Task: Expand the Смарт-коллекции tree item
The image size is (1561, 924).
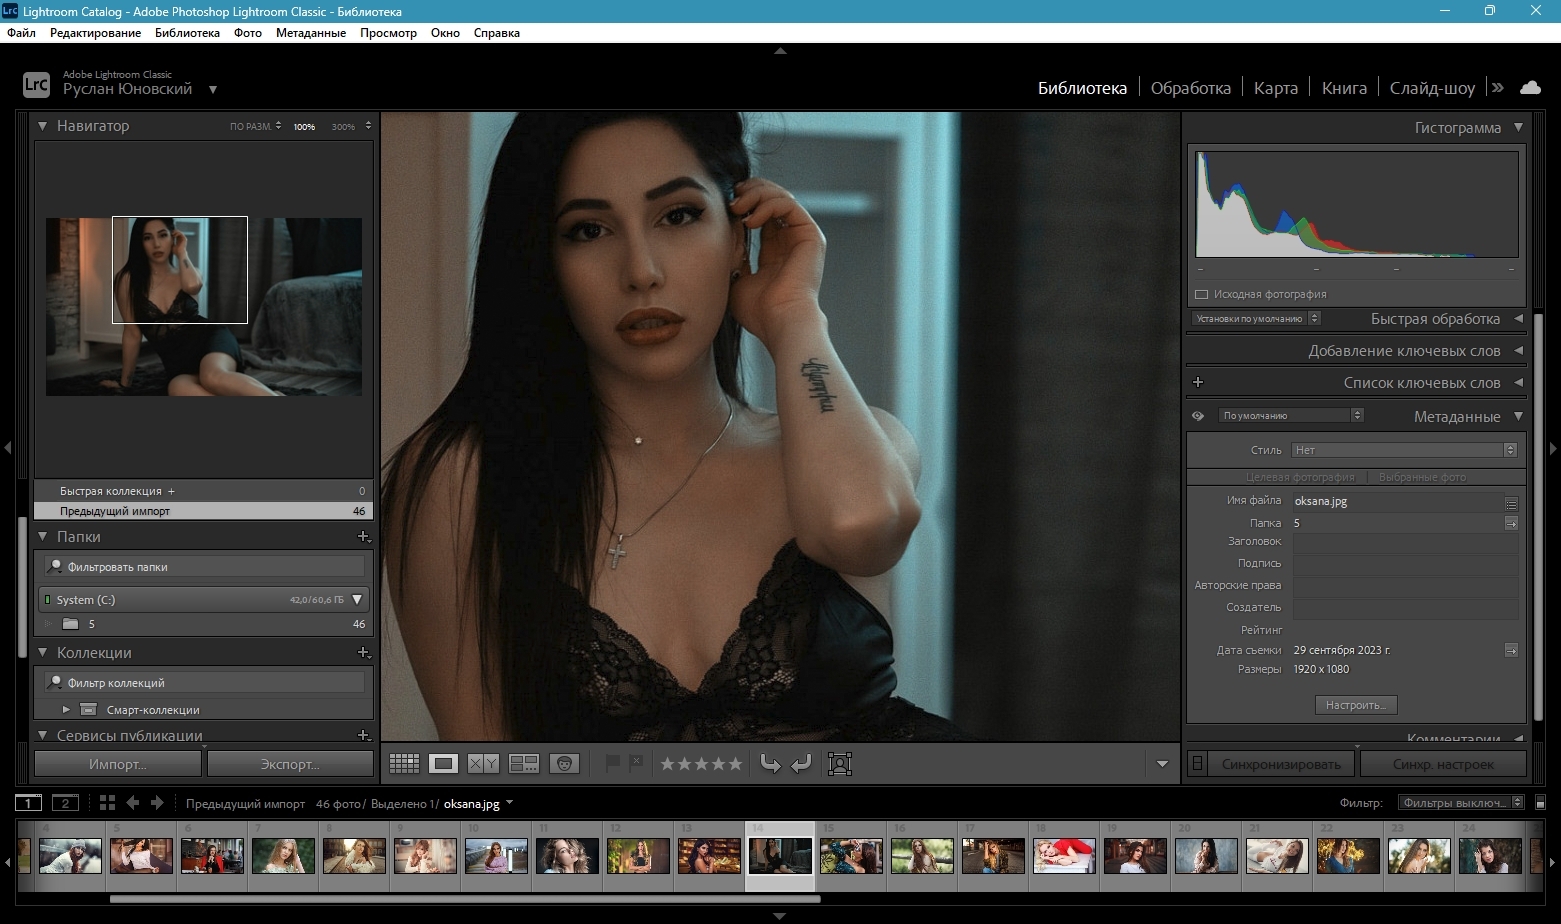Action: [x=66, y=710]
